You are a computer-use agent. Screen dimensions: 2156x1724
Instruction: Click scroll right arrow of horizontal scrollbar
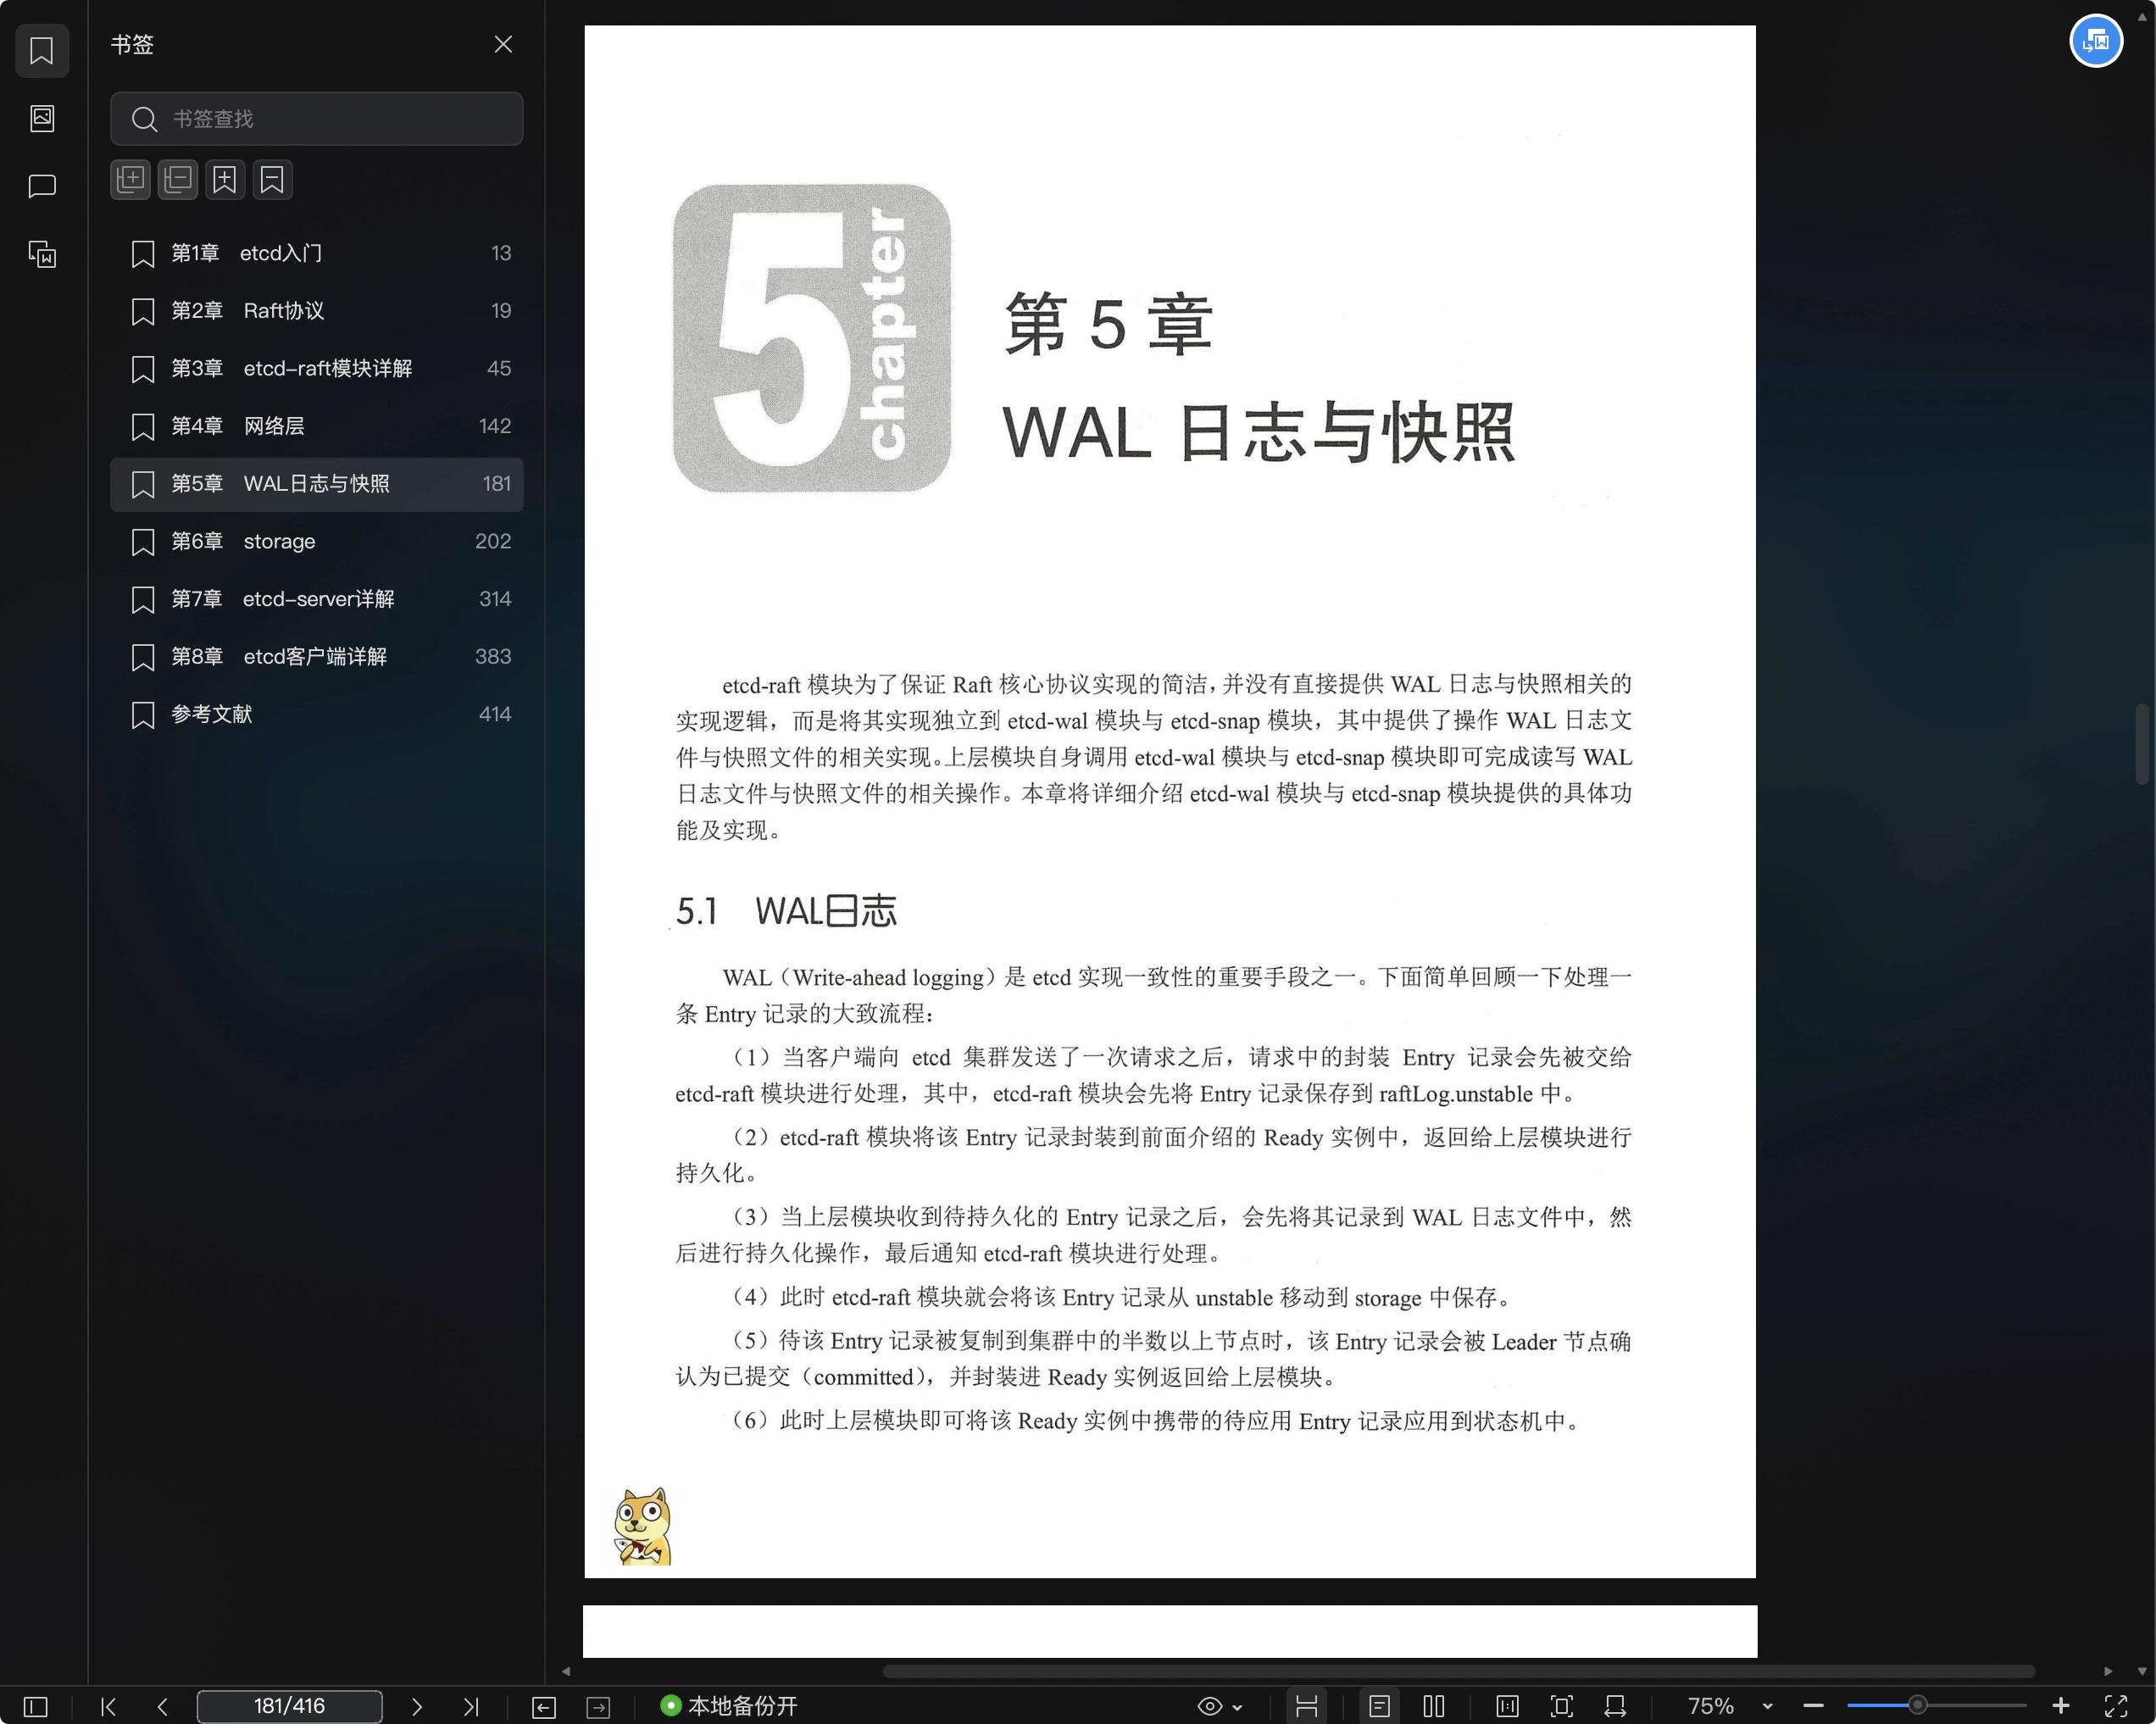(2108, 1671)
